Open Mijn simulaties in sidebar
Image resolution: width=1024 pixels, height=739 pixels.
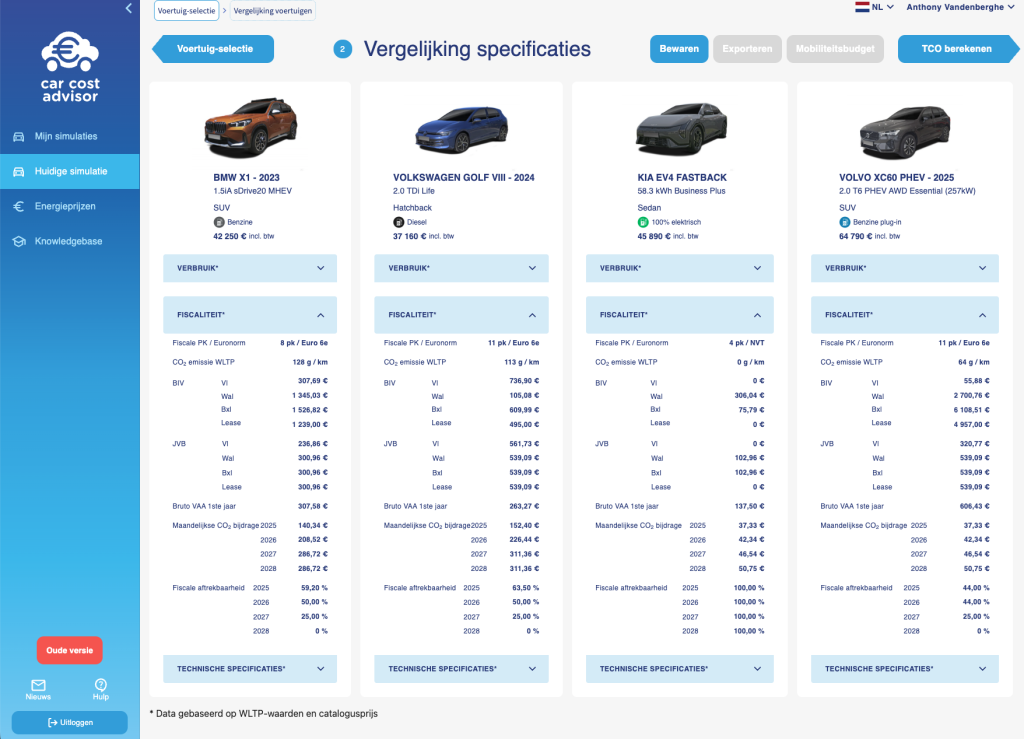(66, 136)
